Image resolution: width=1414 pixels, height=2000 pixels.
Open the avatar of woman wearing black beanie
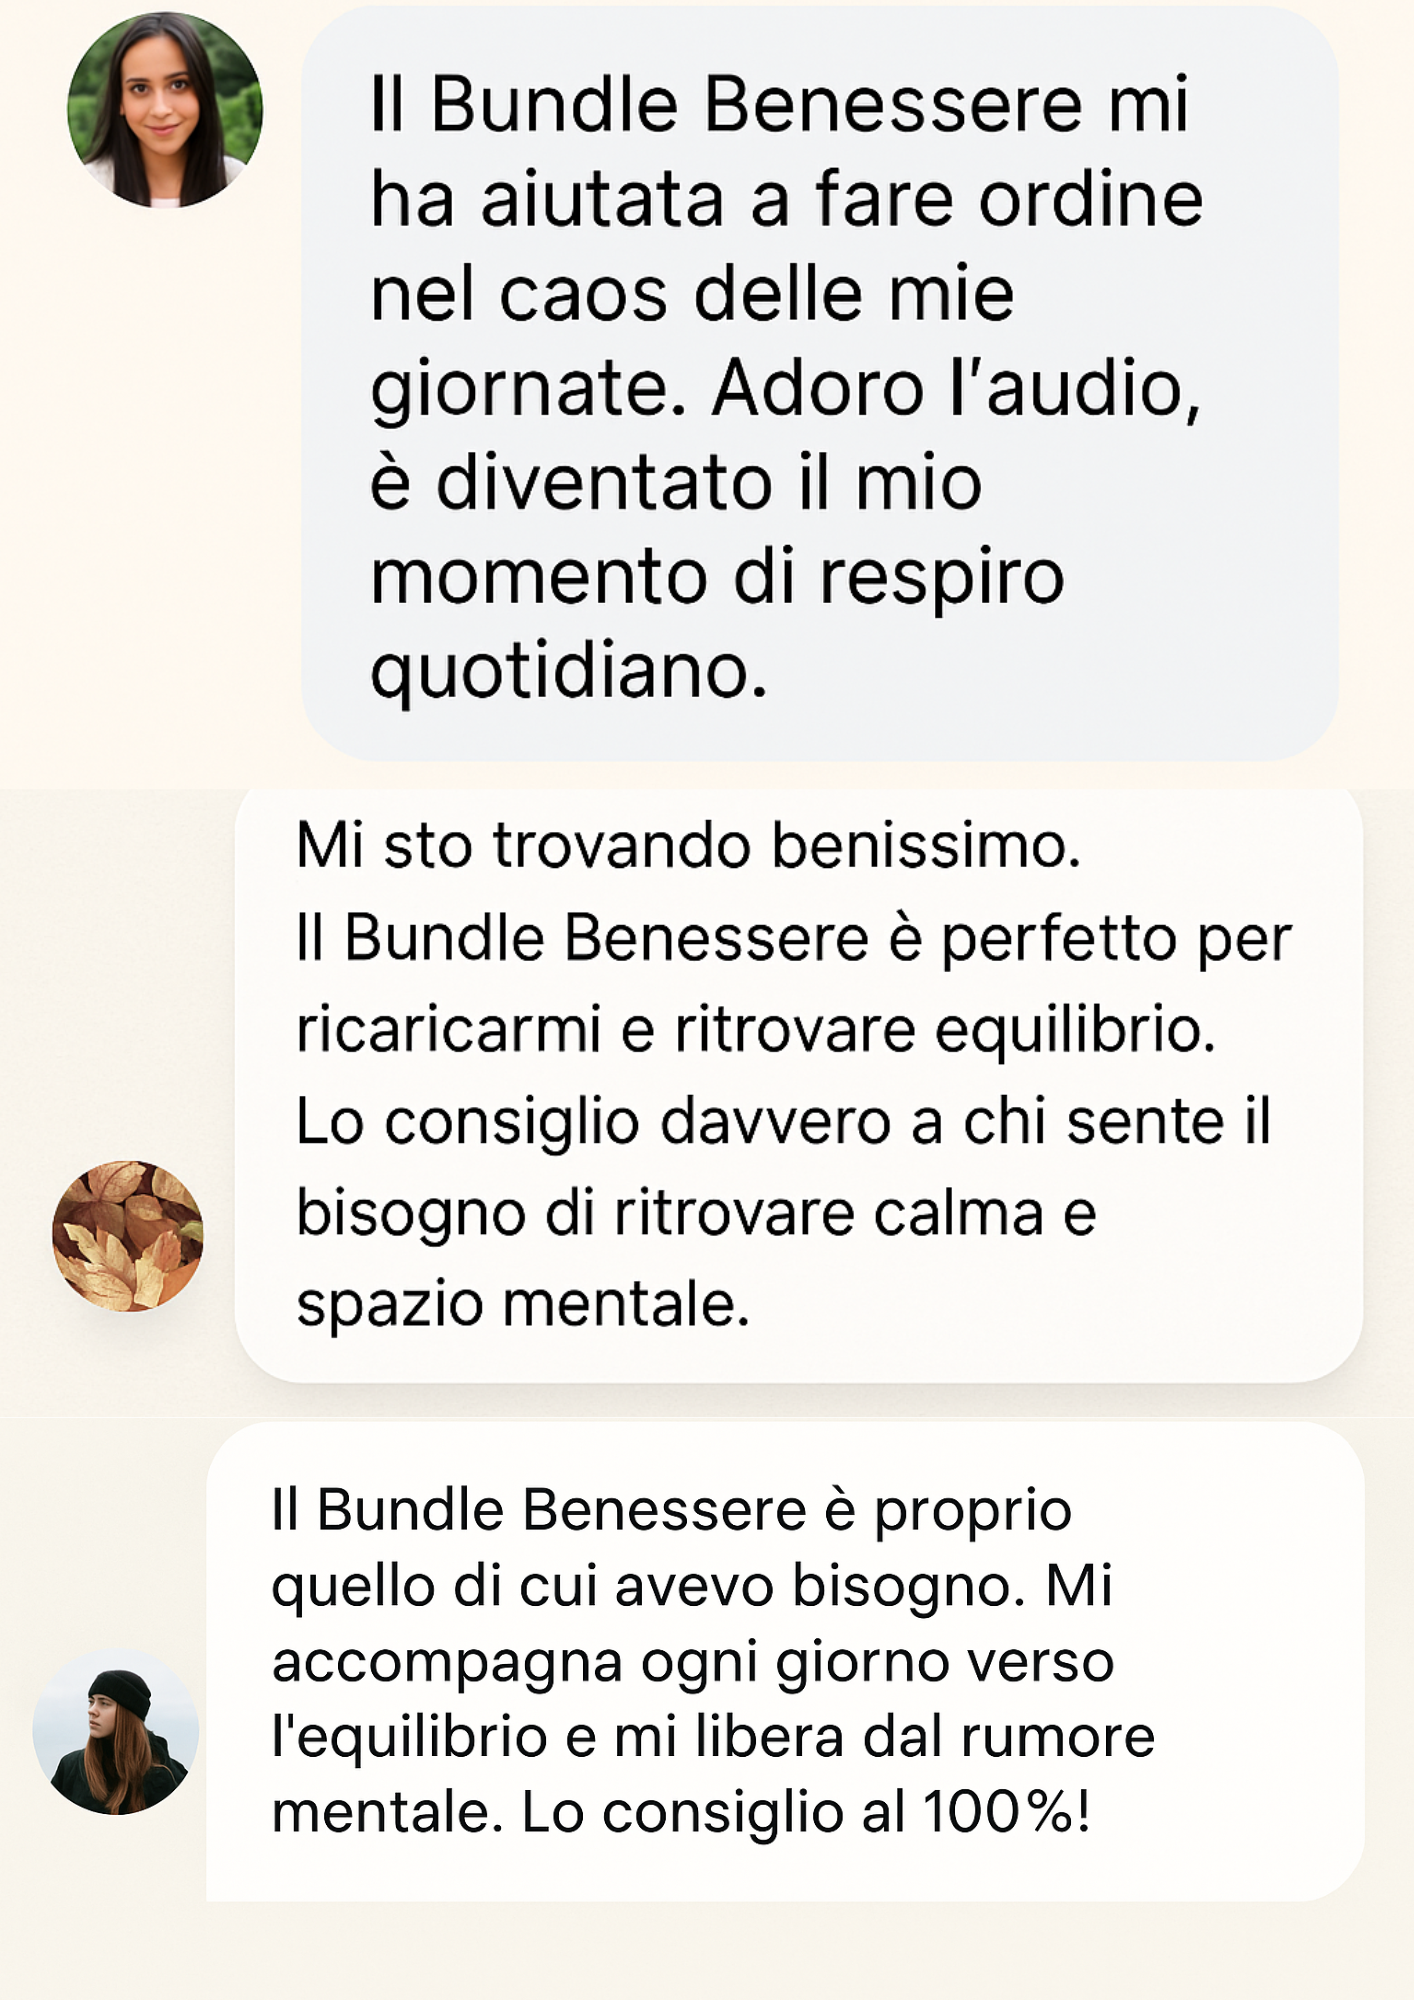(116, 1732)
